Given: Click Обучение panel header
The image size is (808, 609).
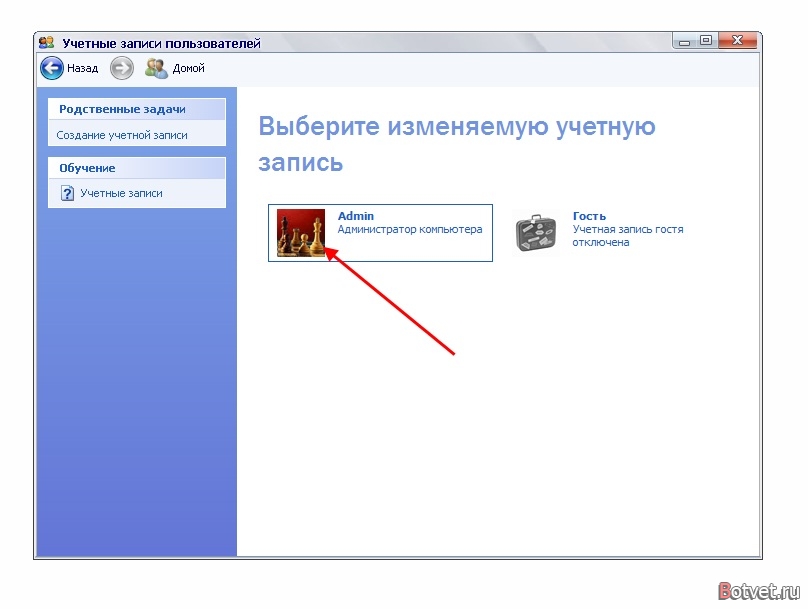Looking at the screenshot, I should pos(137,168).
